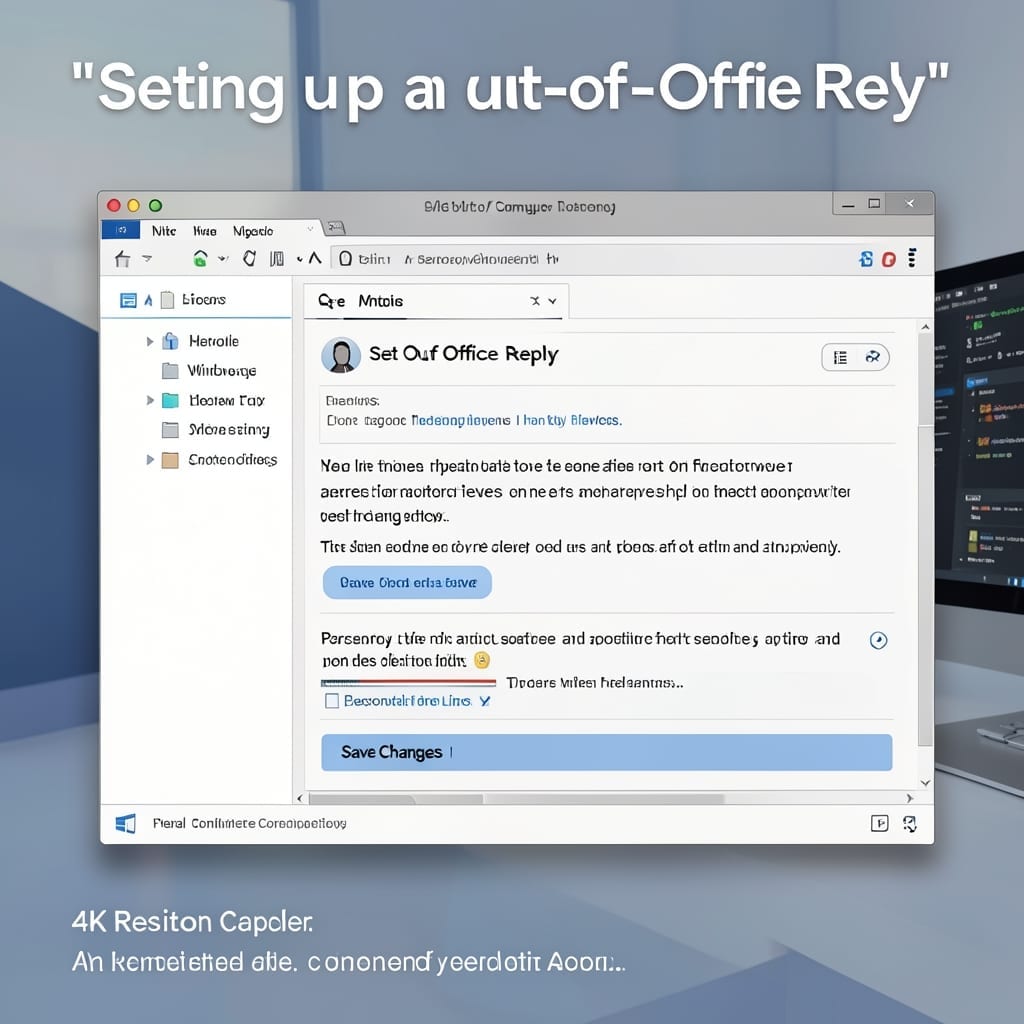Follow the blue Iledeonplievens link
The width and height of the screenshot is (1024, 1024).
(x=461, y=421)
